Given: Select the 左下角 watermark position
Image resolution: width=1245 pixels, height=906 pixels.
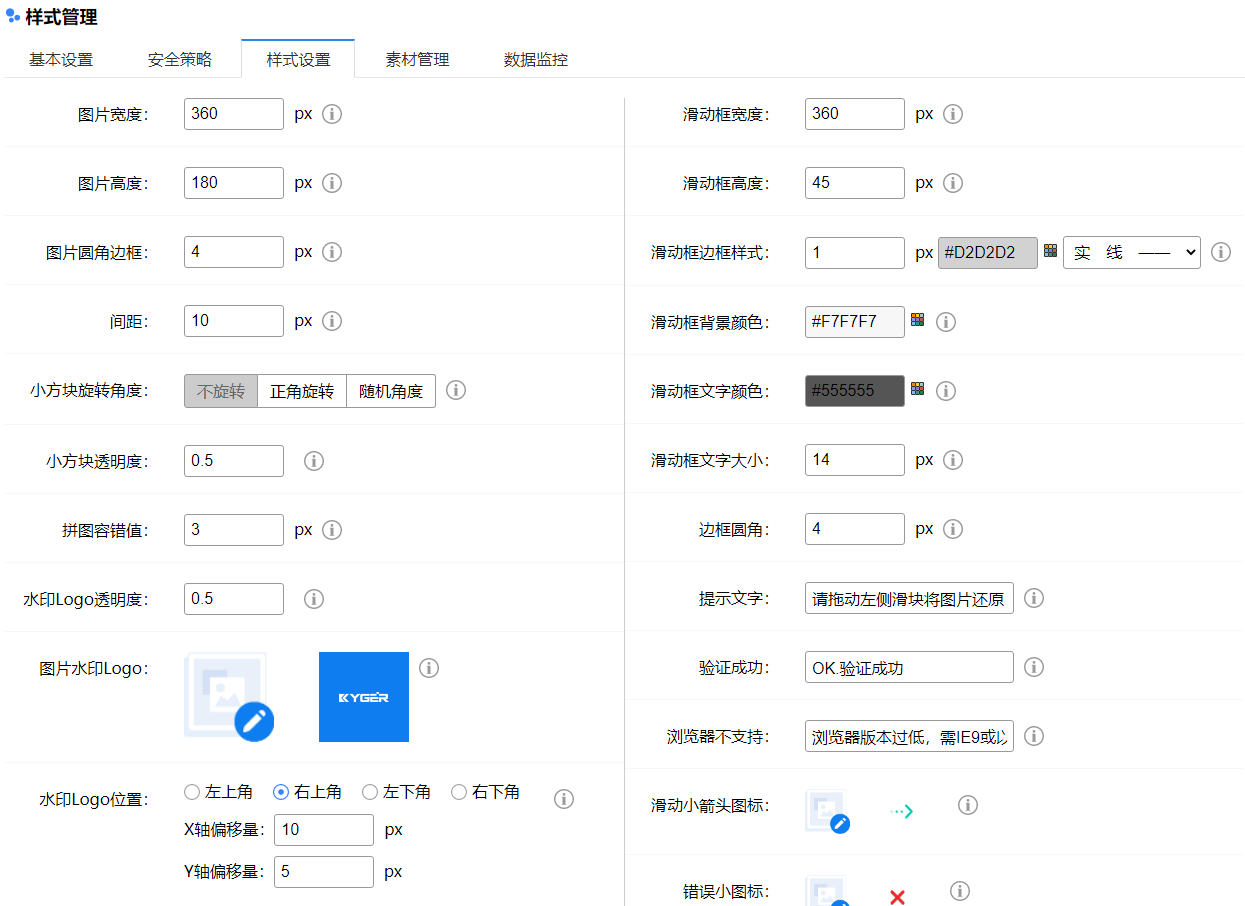Looking at the screenshot, I should [369, 791].
